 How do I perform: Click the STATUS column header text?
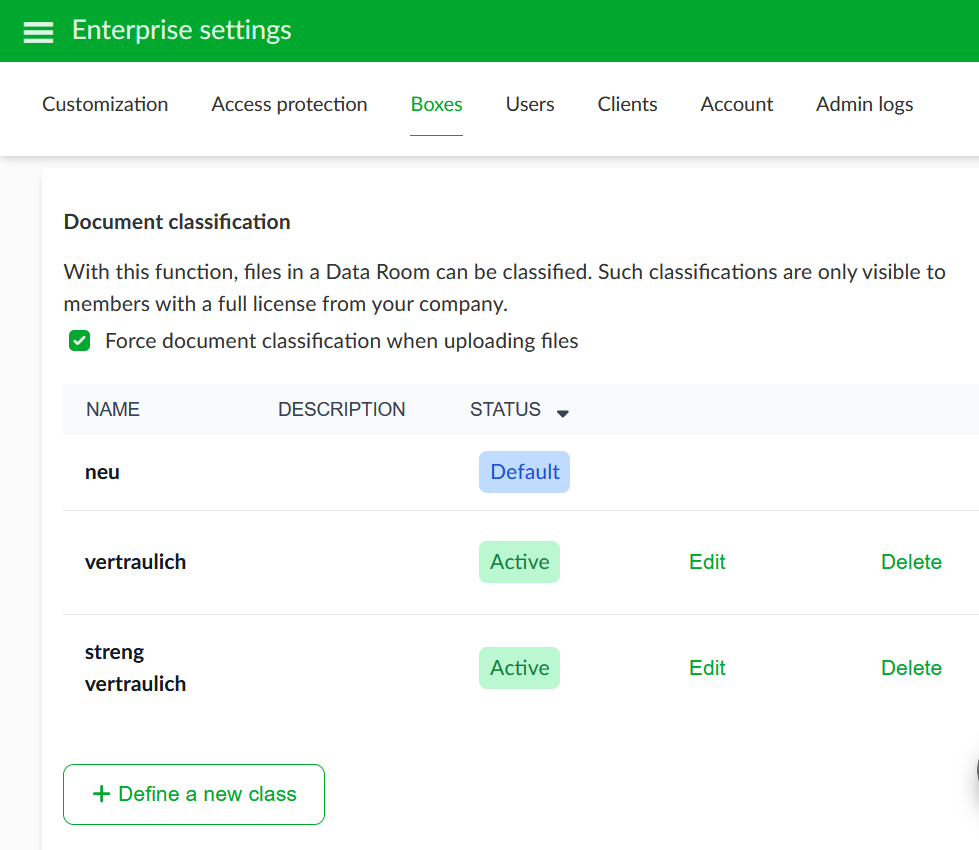505,409
